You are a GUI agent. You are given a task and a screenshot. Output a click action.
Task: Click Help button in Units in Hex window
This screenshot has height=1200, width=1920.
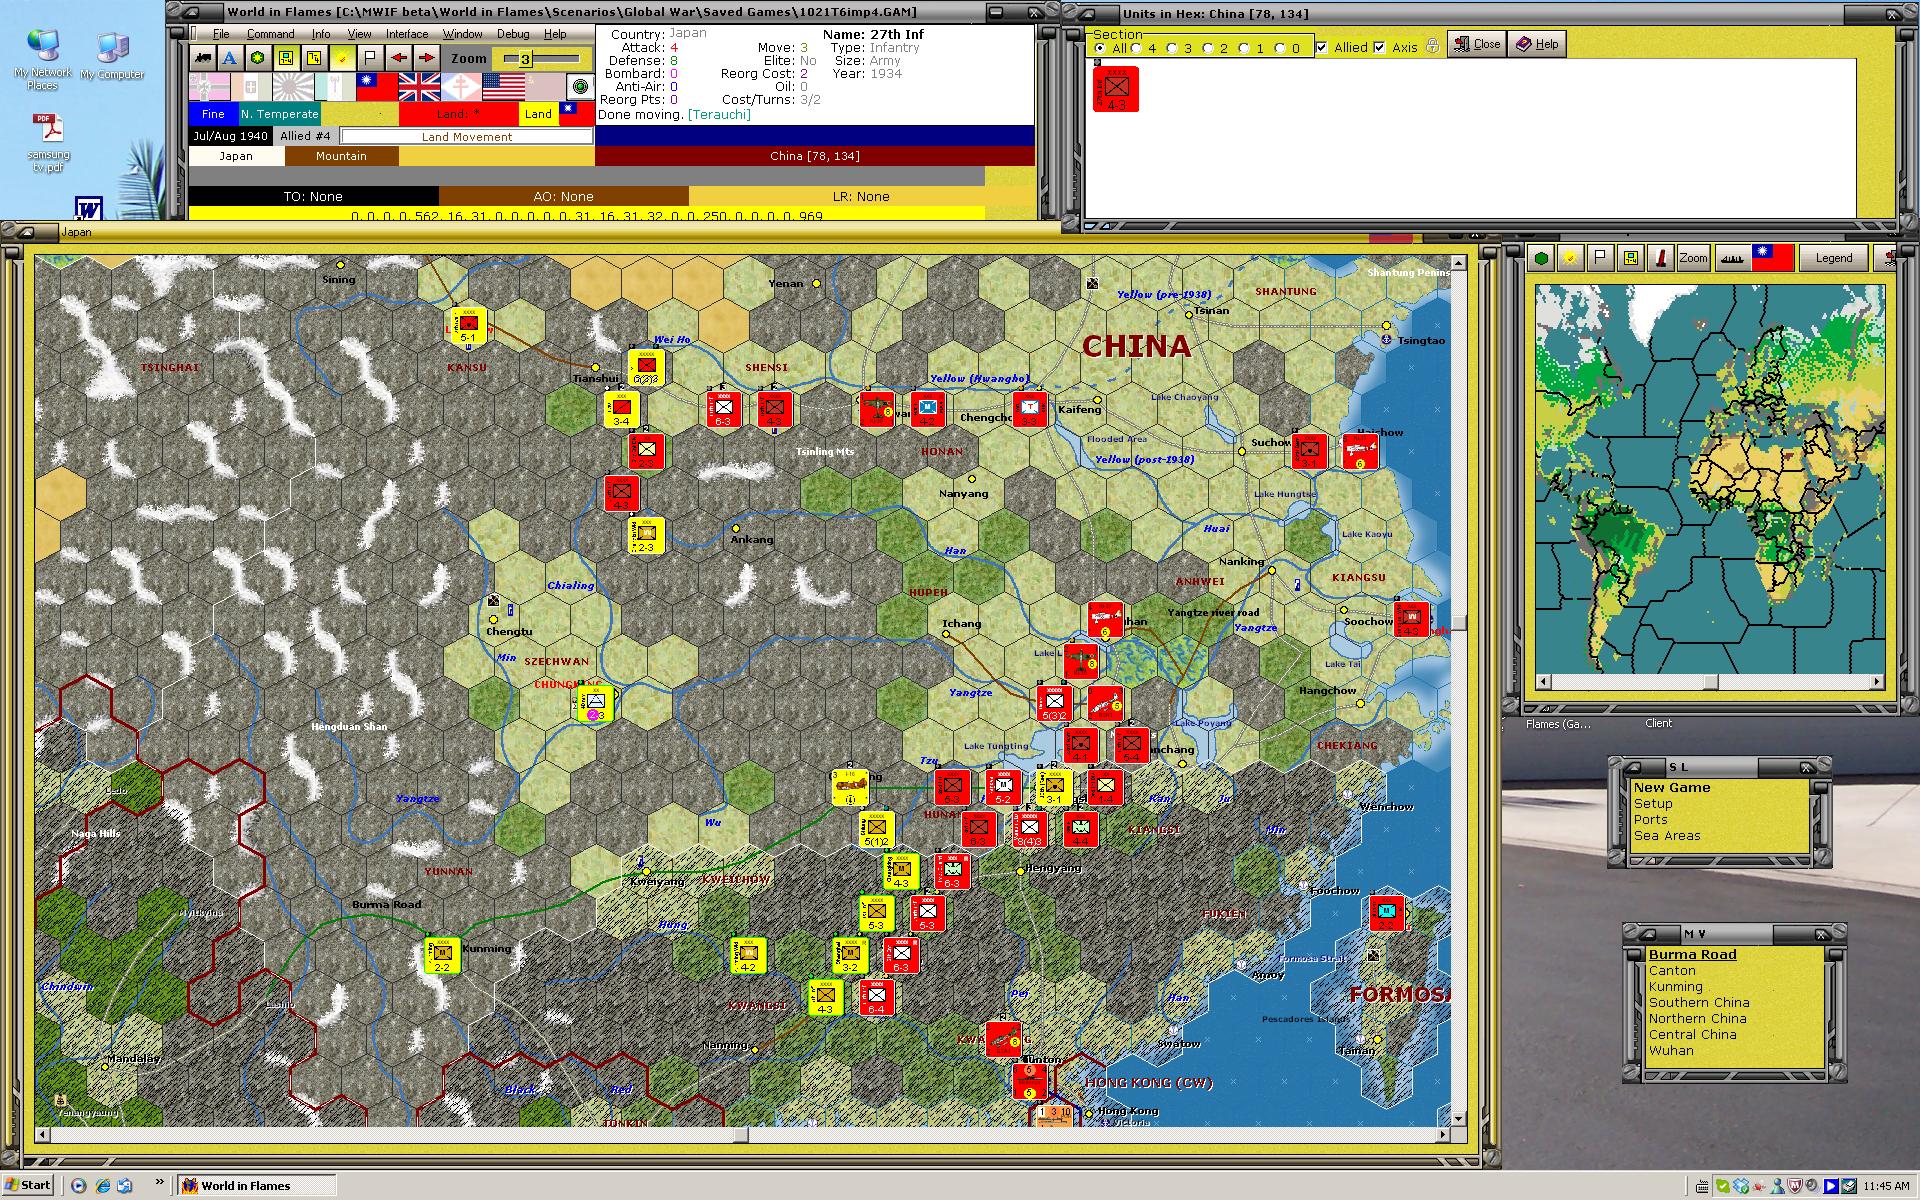pos(1537,44)
